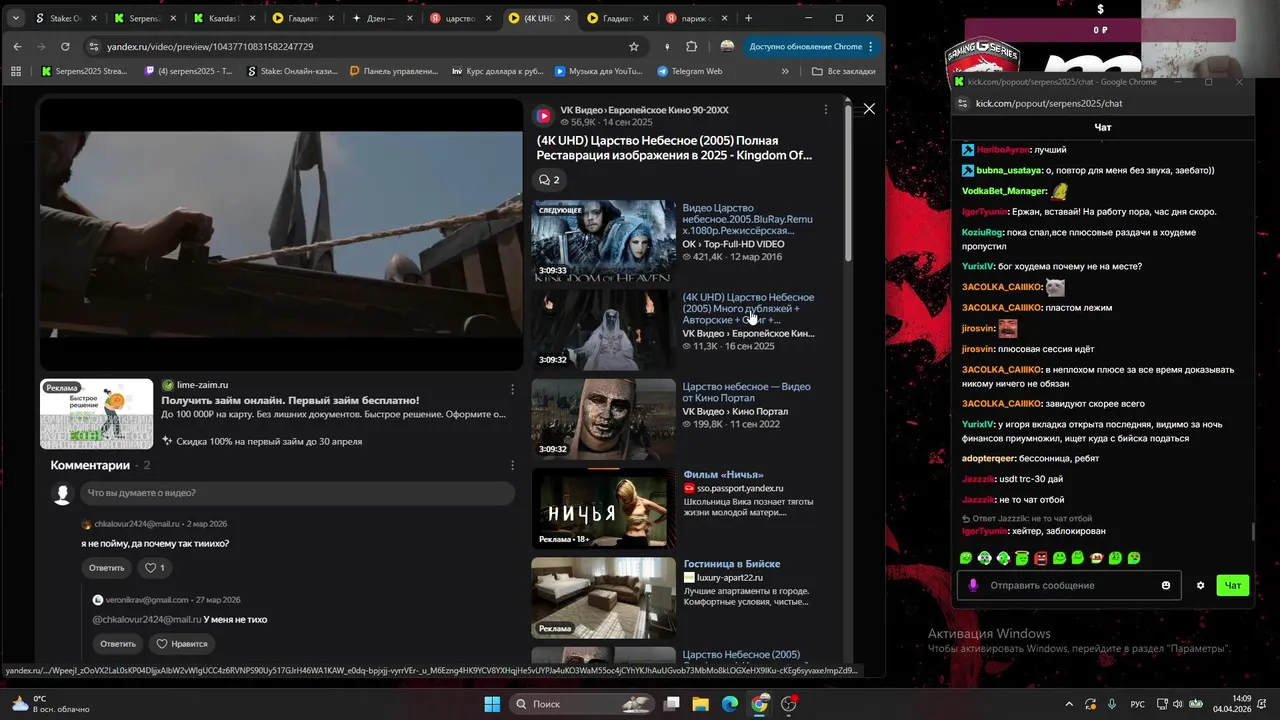Open the lime-zaim.ru ad options menu
The image size is (1280, 720).
point(512,389)
